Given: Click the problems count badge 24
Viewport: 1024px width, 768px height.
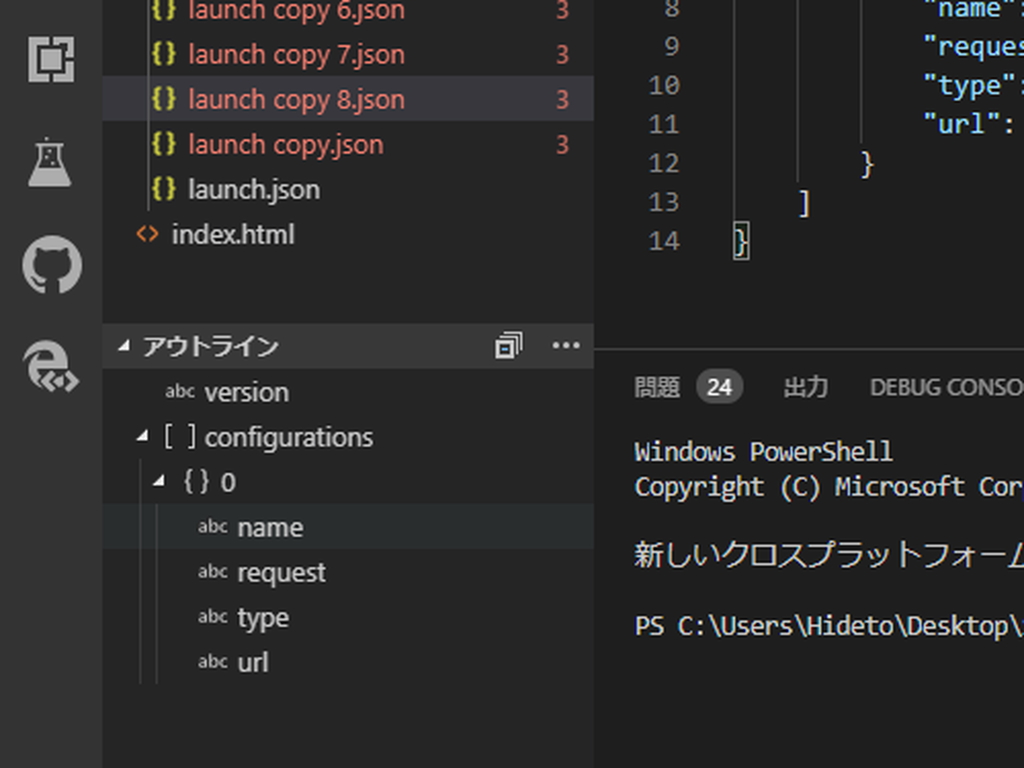Looking at the screenshot, I should click(719, 387).
